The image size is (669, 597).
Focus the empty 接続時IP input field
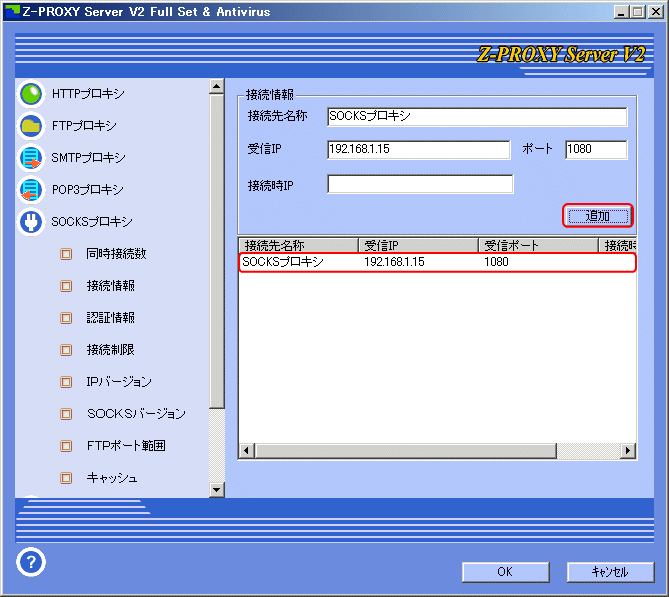[420, 184]
